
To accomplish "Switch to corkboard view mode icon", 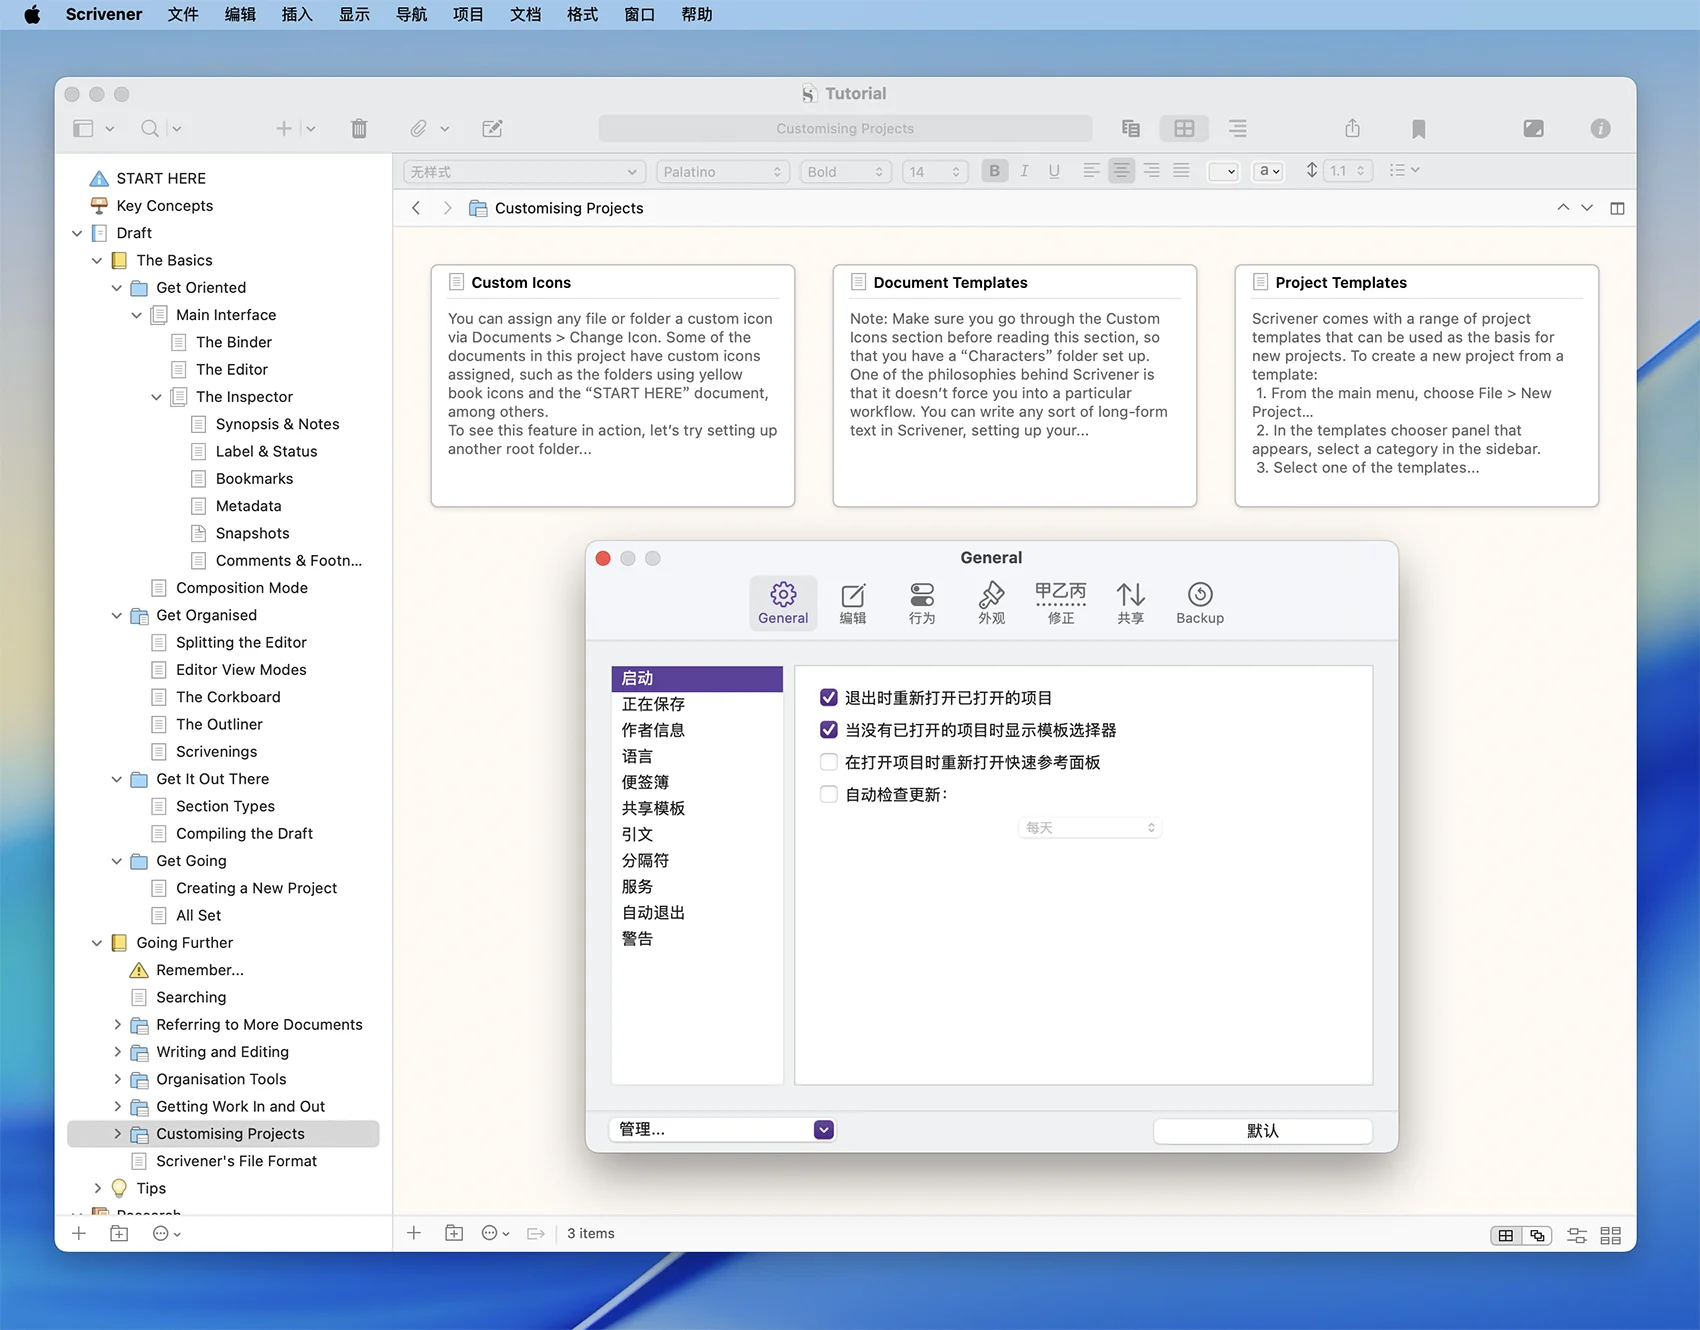I will 1184,129.
